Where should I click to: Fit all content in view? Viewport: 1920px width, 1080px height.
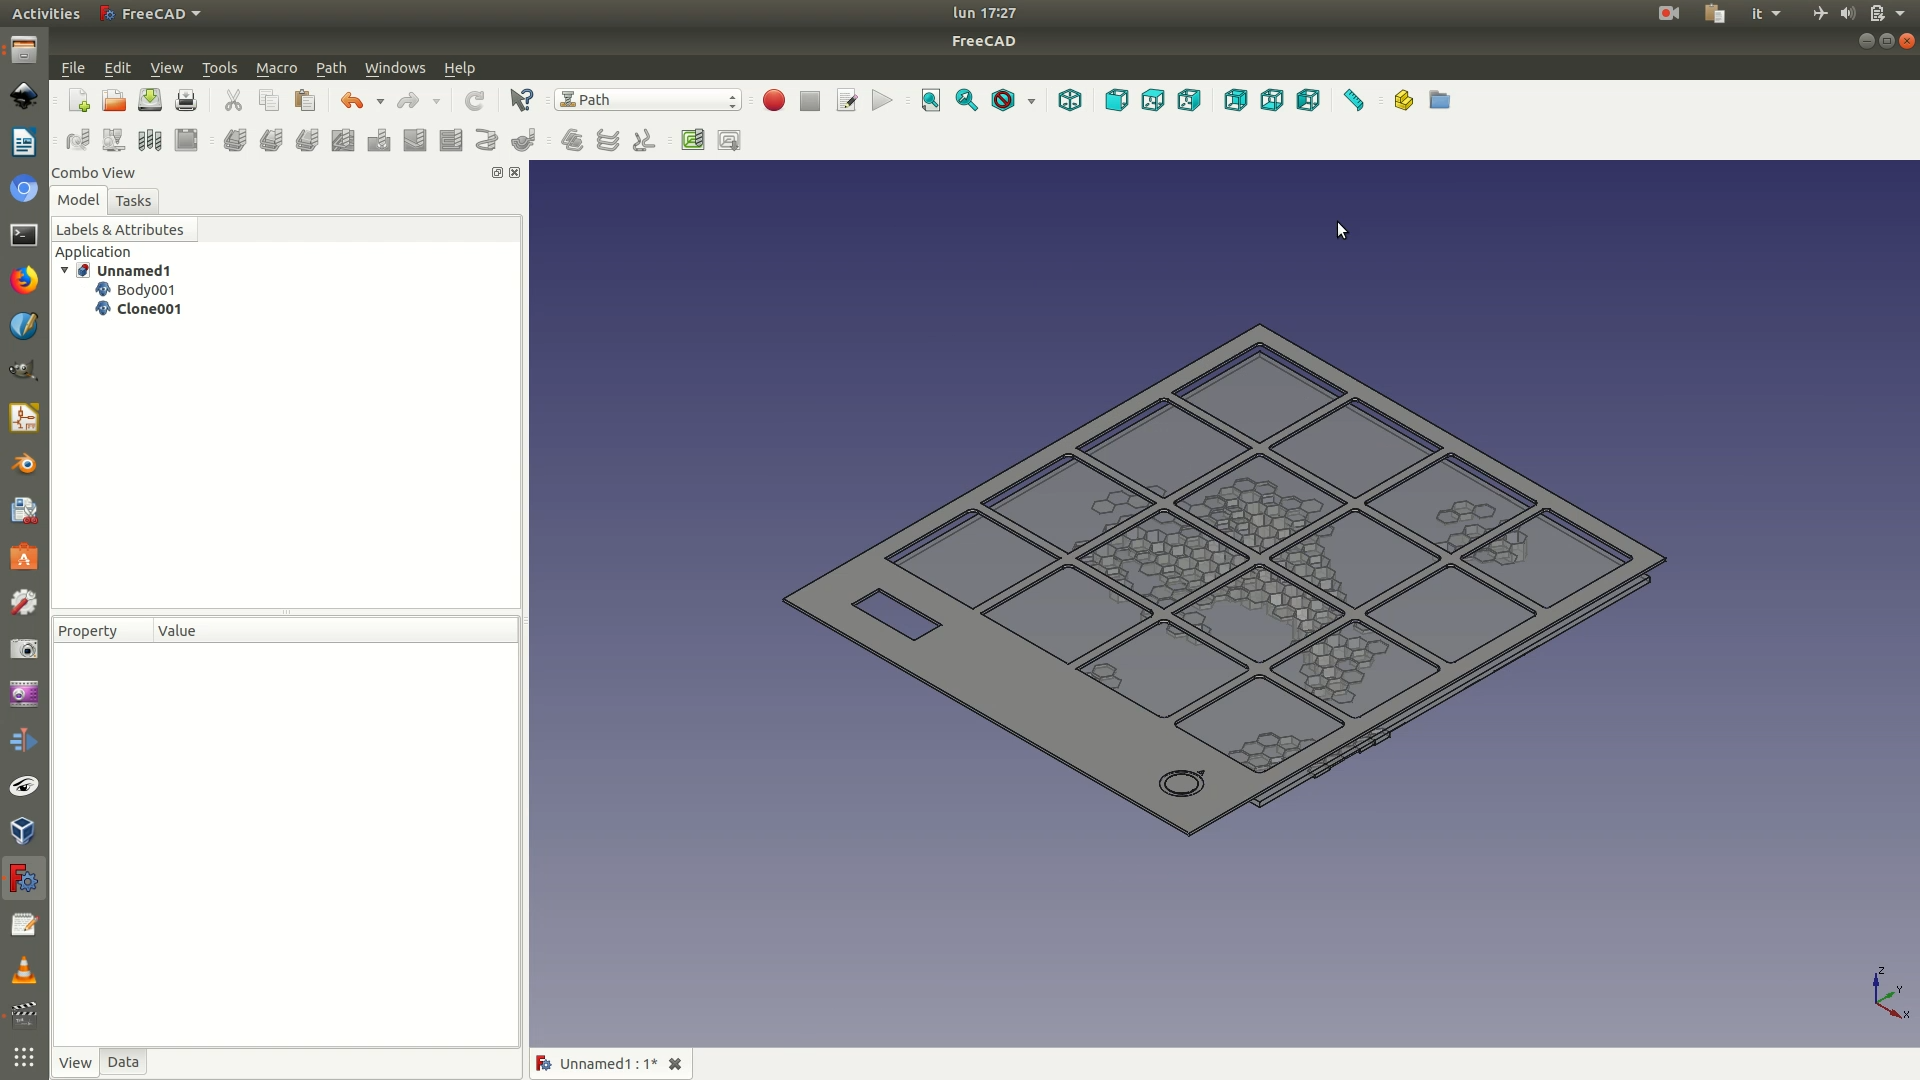[x=931, y=100]
